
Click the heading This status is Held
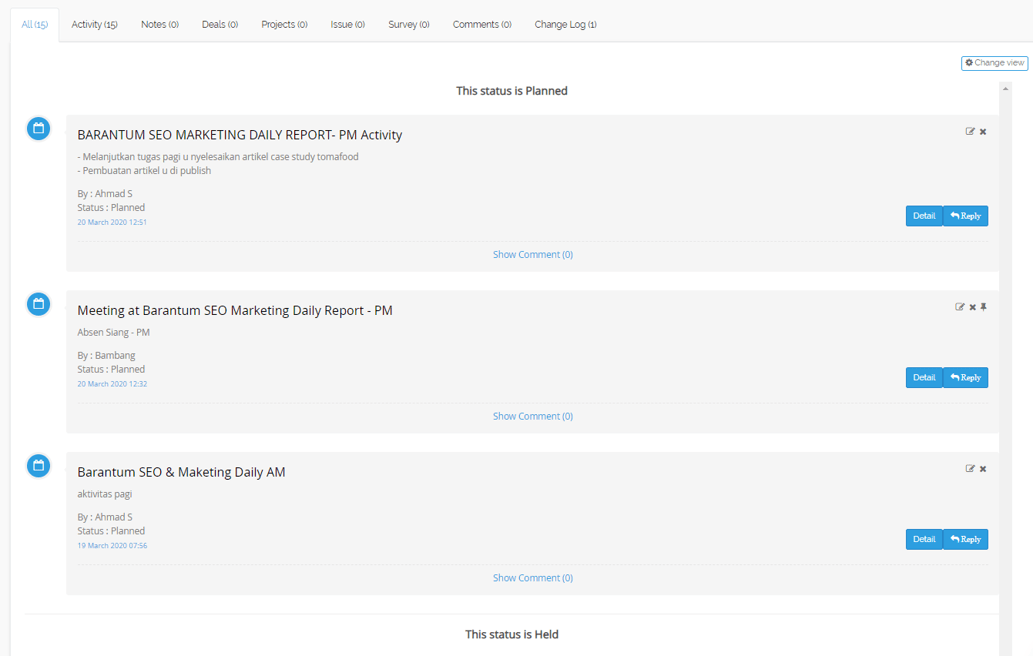click(x=512, y=634)
